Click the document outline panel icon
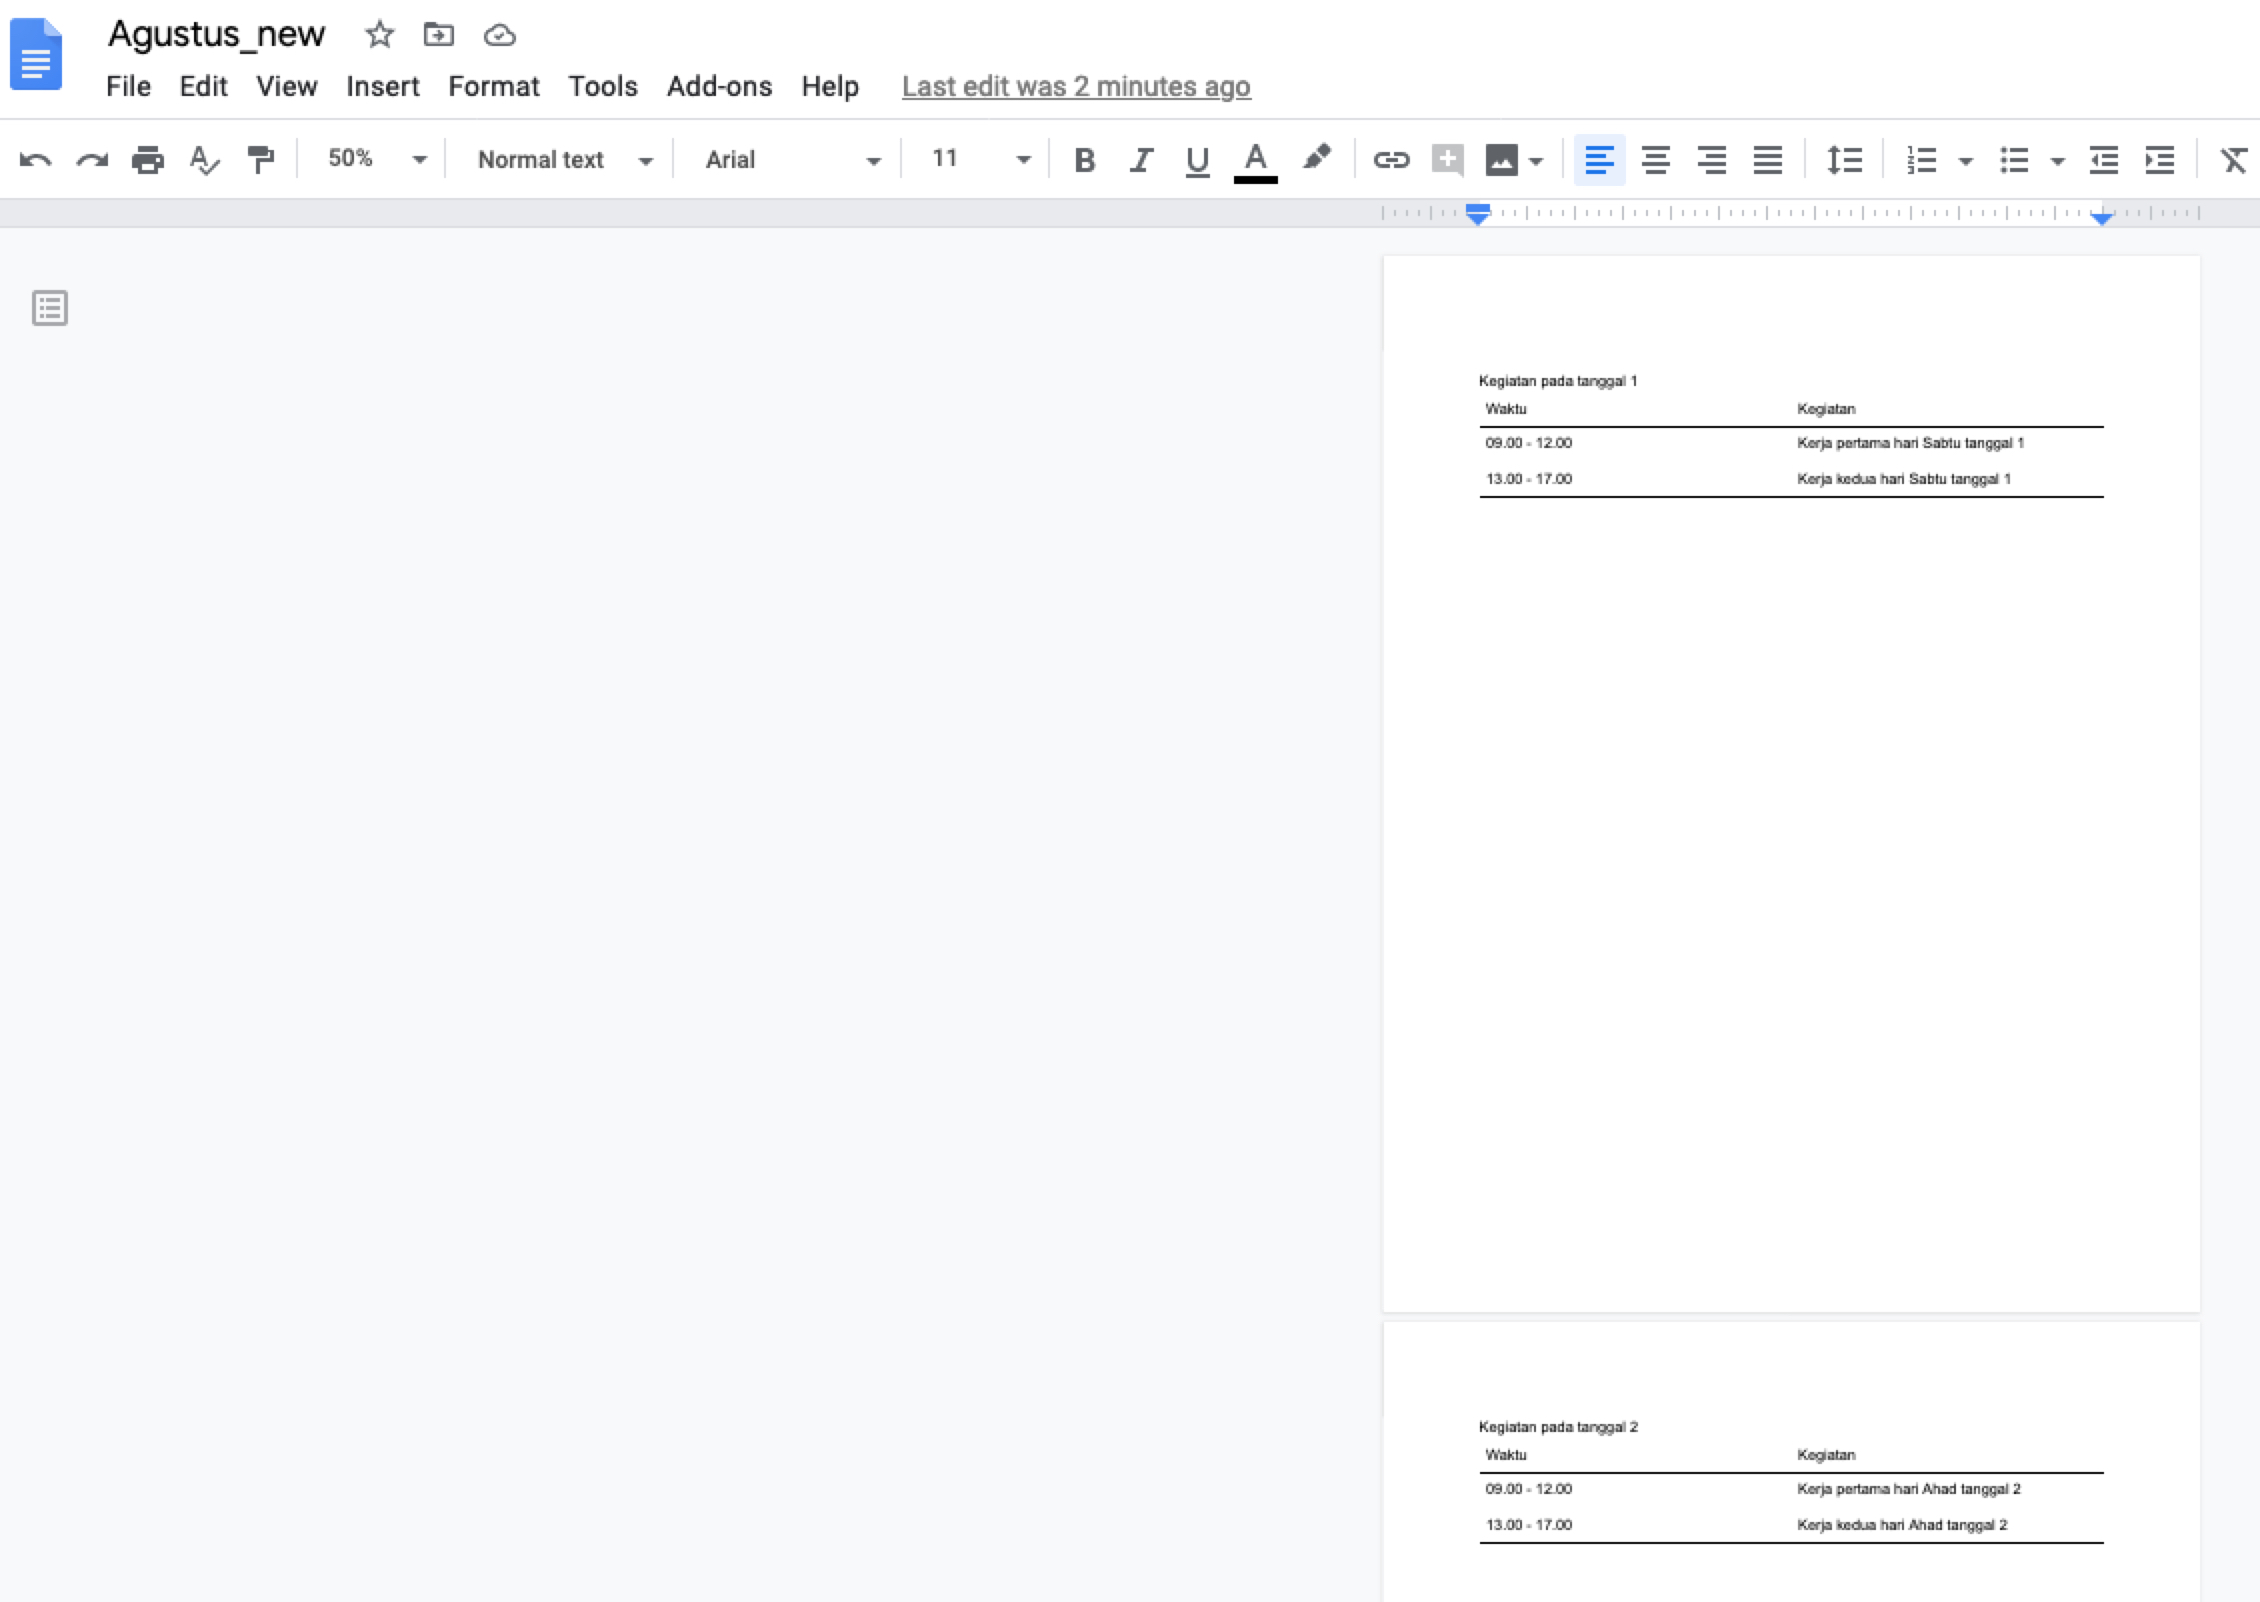This screenshot has height=1602, width=2260. 49,307
